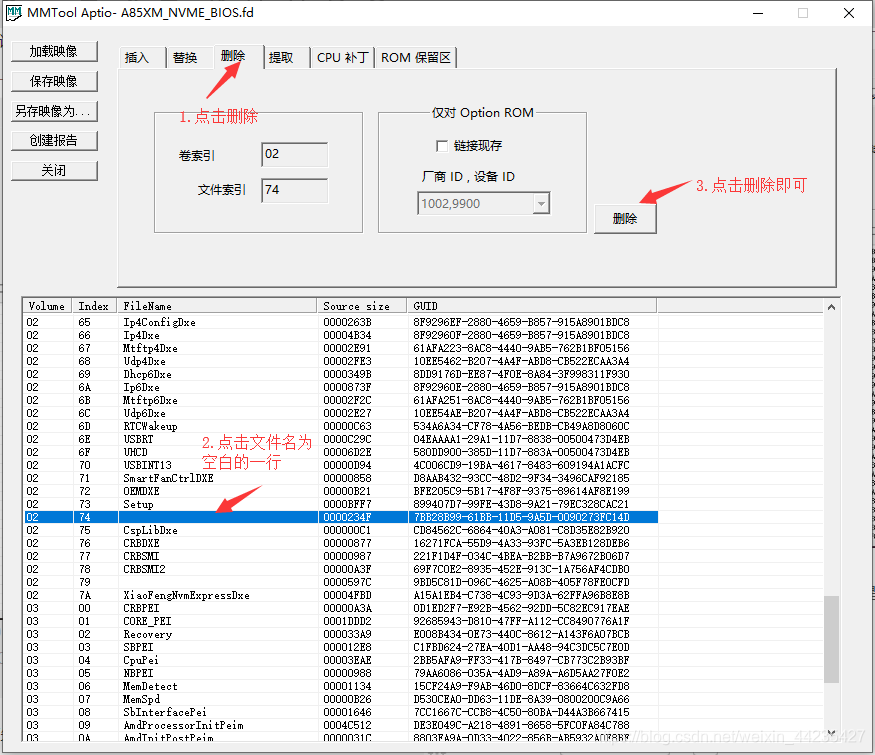The height and width of the screenshot is (755, 875).
Task: Open the CPU 补丁 tab
Action: click(x=343, y=57)
